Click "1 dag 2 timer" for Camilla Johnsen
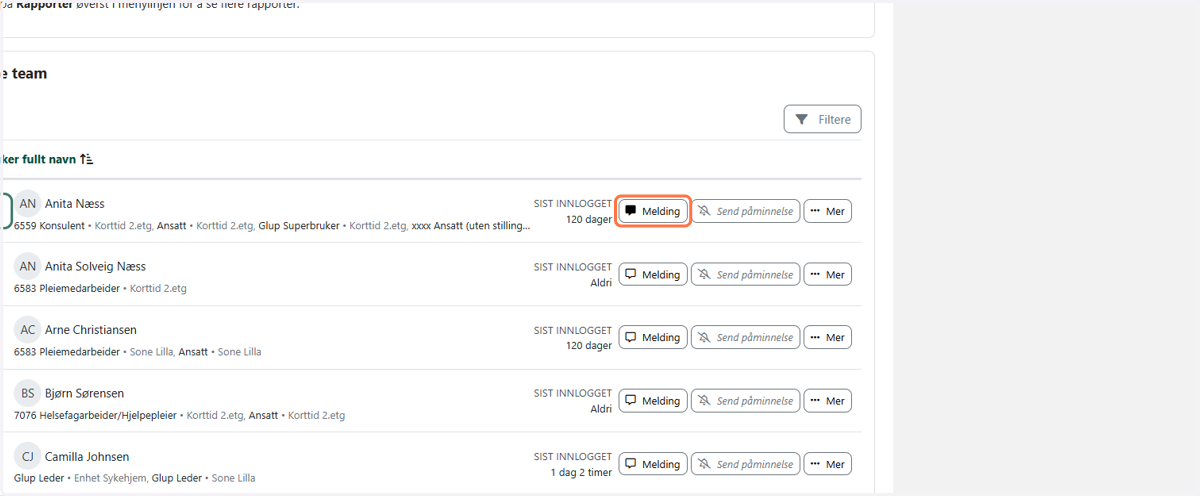This screenshot has height=496, width=1200. [x=581, y=472]
